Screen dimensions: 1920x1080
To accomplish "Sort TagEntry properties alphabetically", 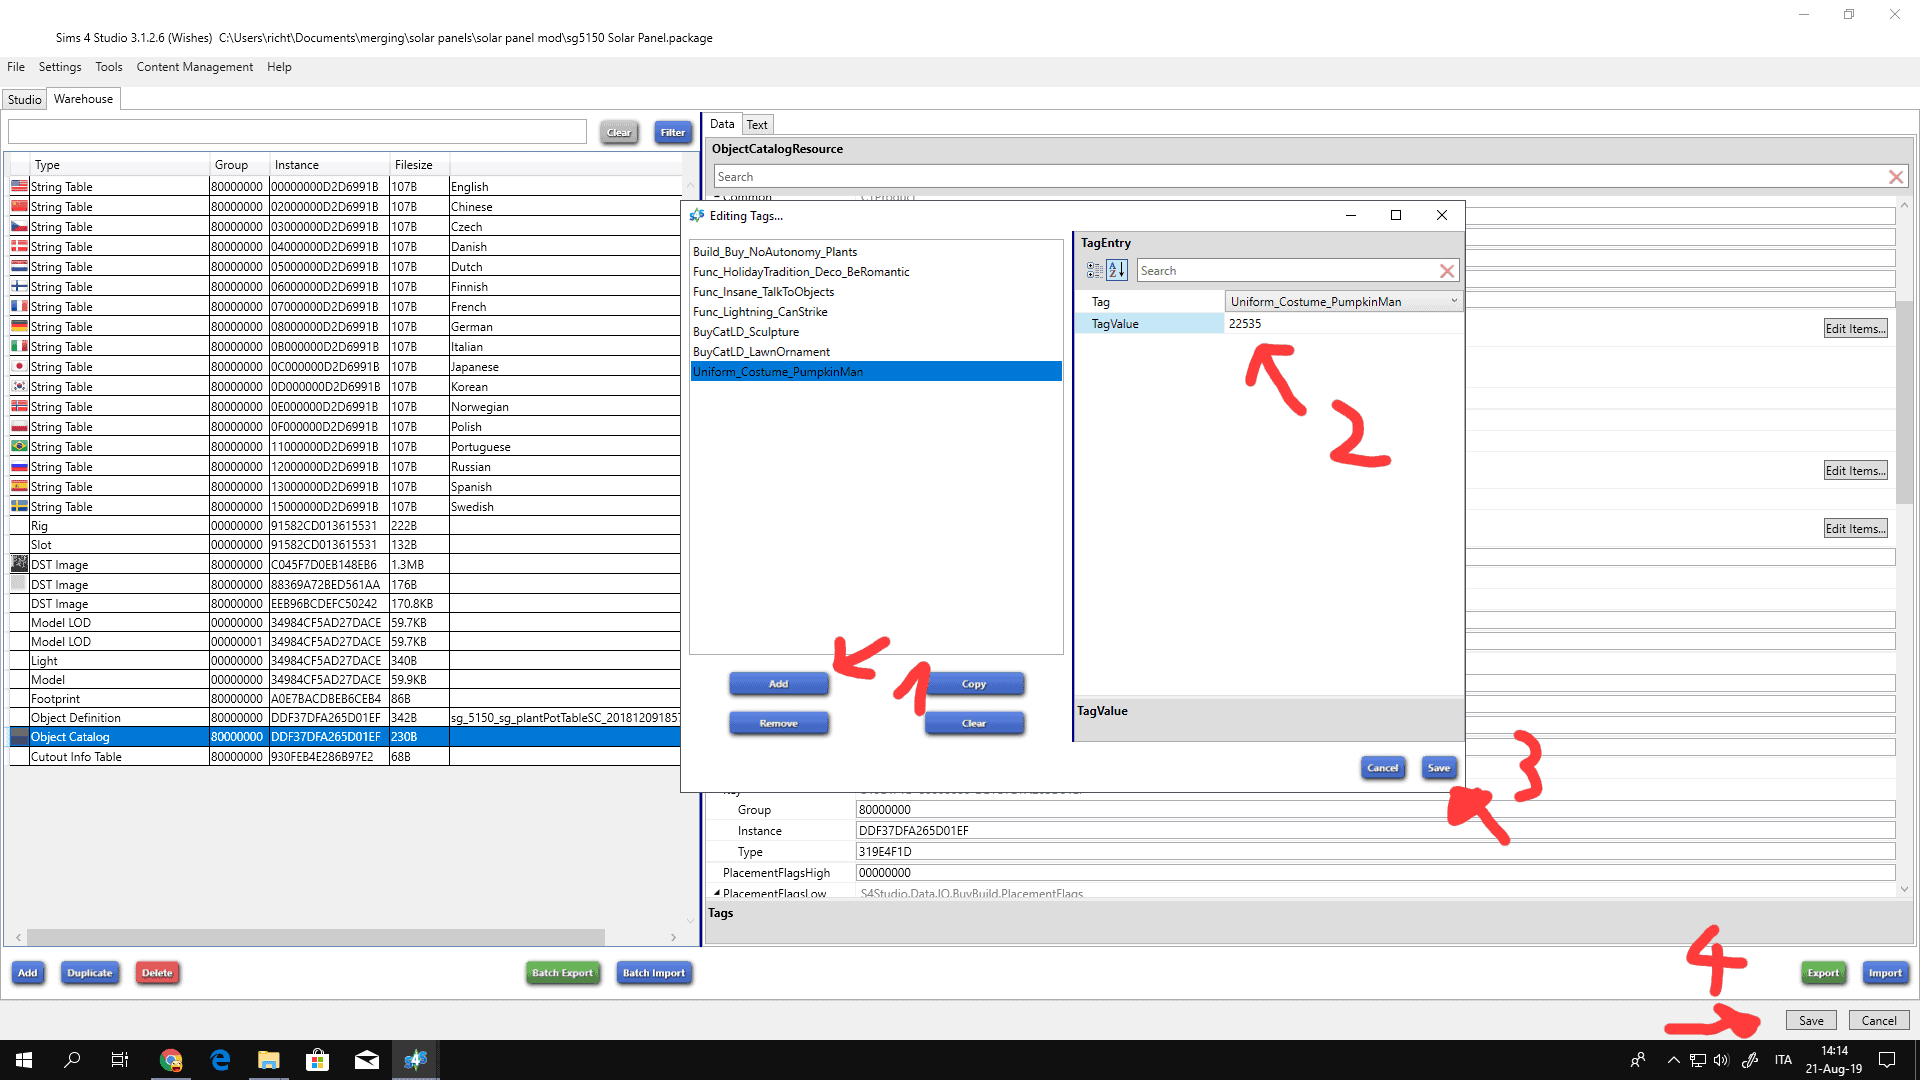I will click(x=1117, y=271).
